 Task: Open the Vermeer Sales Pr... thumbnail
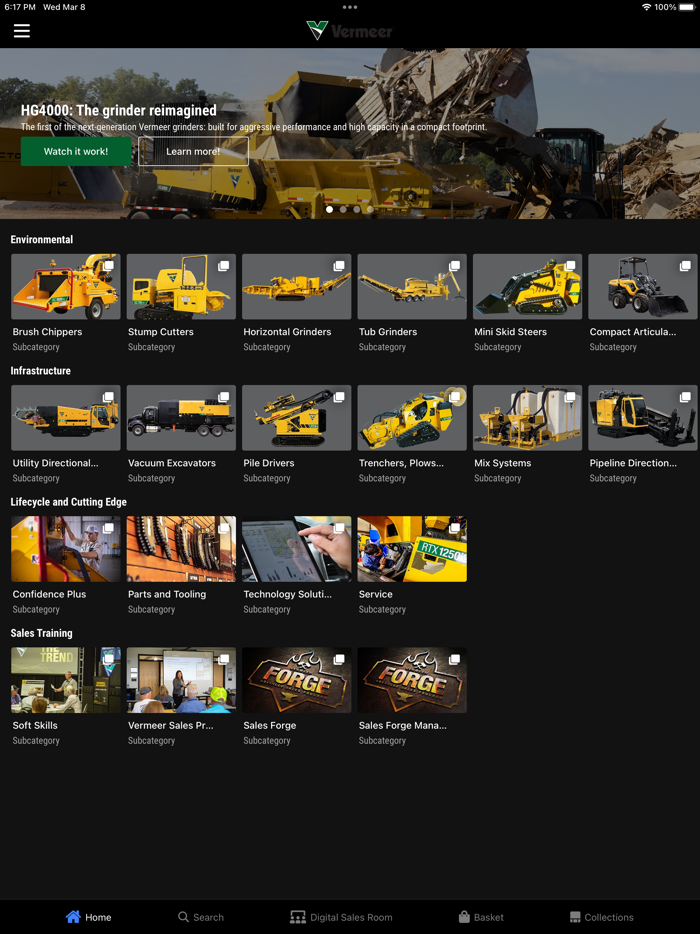181,680
